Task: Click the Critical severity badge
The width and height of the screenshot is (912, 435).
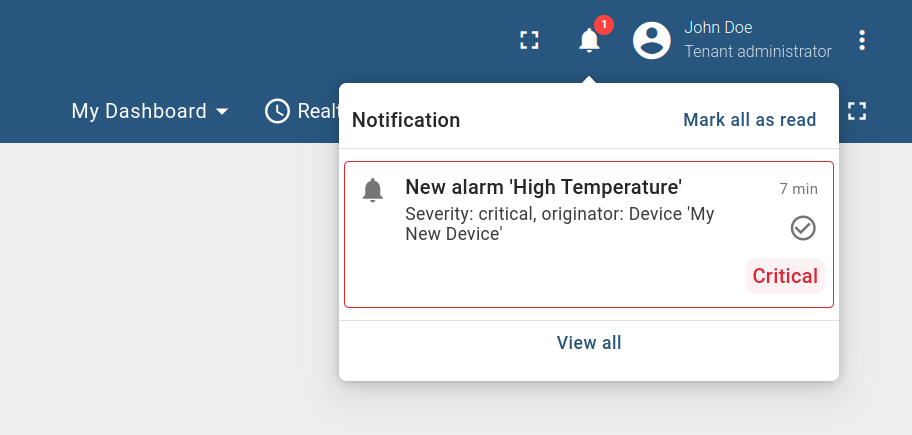Action: 785,276
